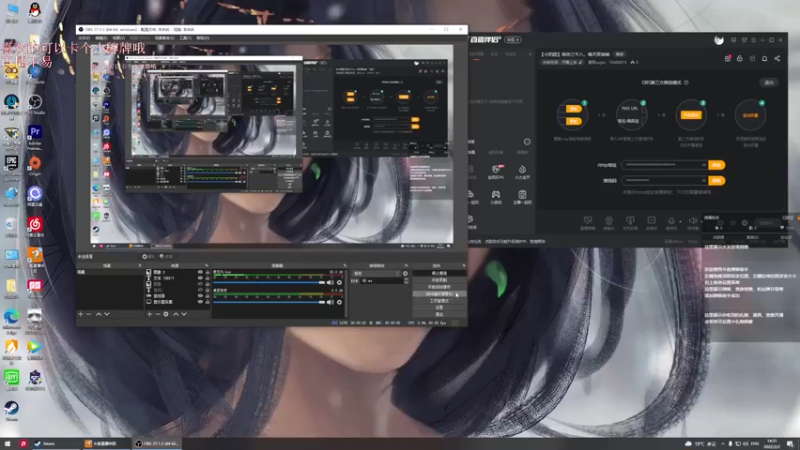The image size is (800, 450).
Task: Click speaker icon in streaming companion bottom bar
Action: (x=692, y=221)
